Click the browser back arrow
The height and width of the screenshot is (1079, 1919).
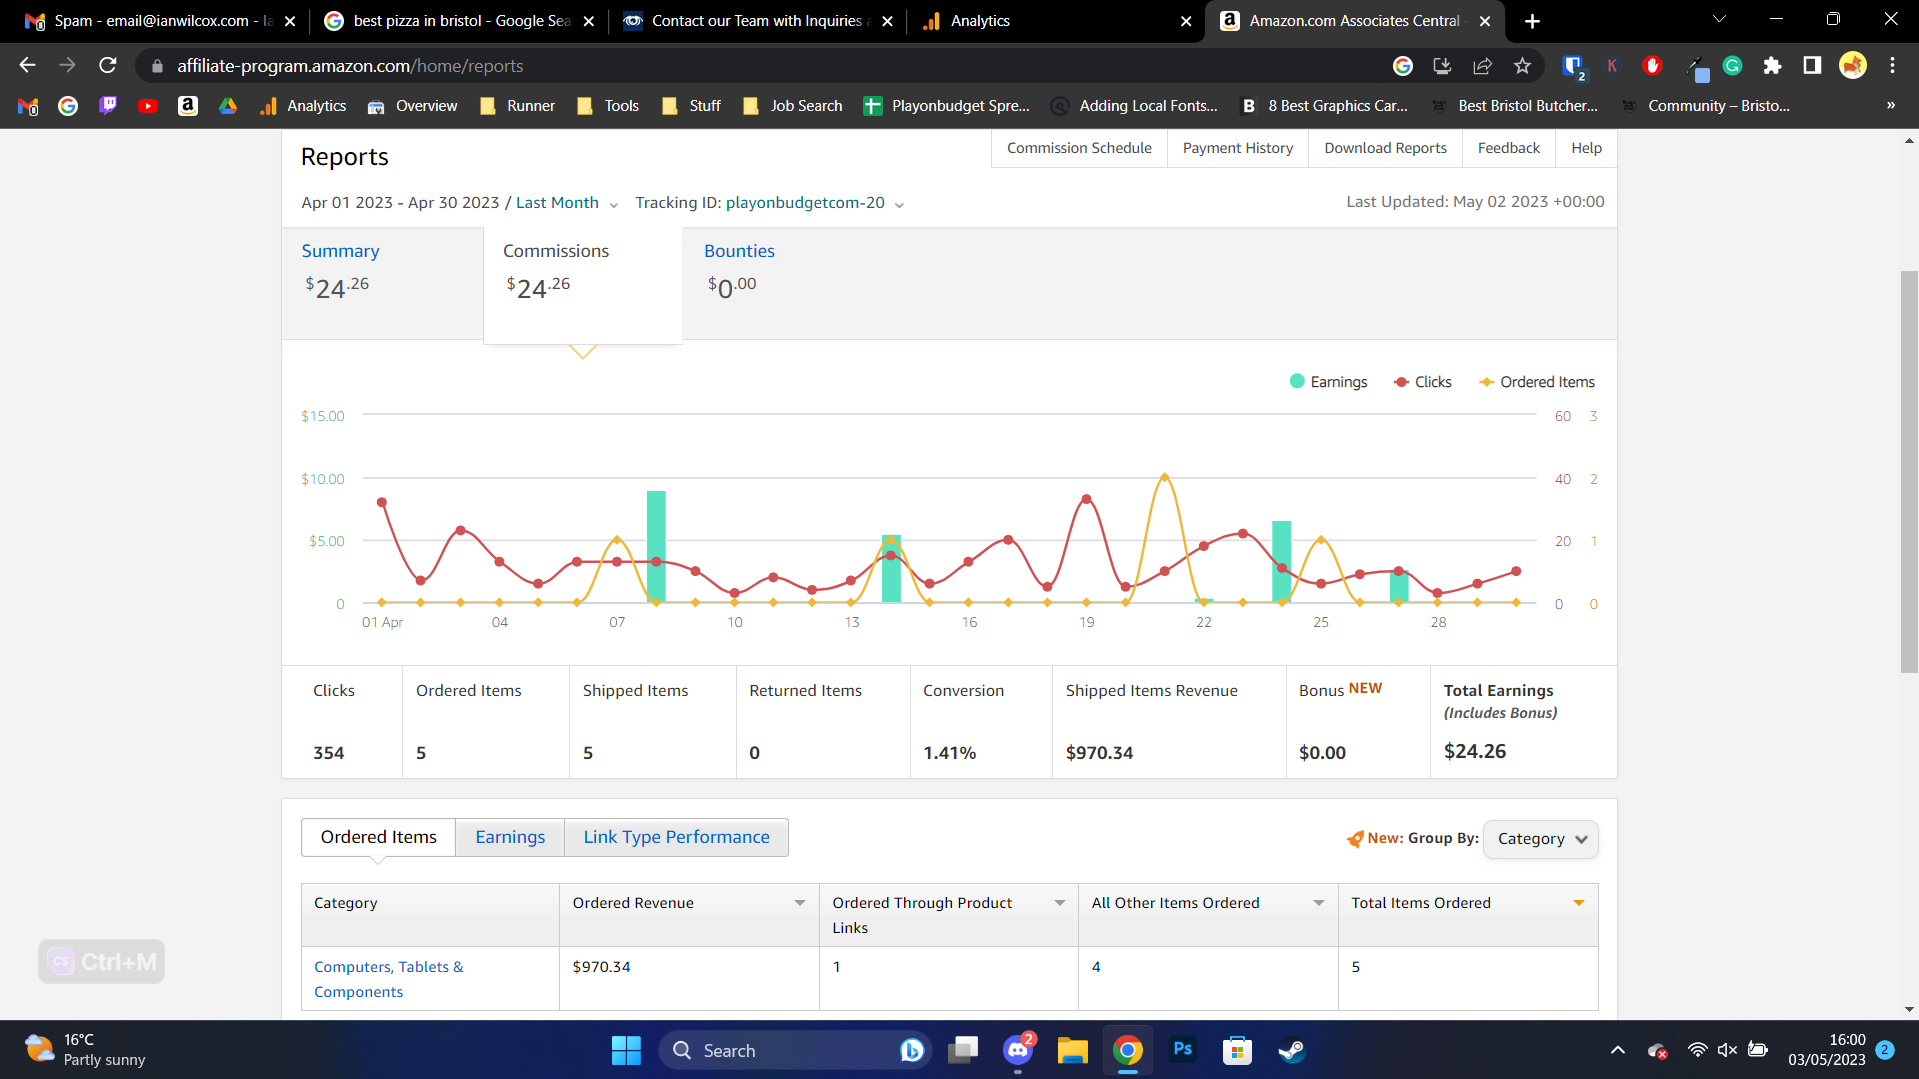(27, 66)
